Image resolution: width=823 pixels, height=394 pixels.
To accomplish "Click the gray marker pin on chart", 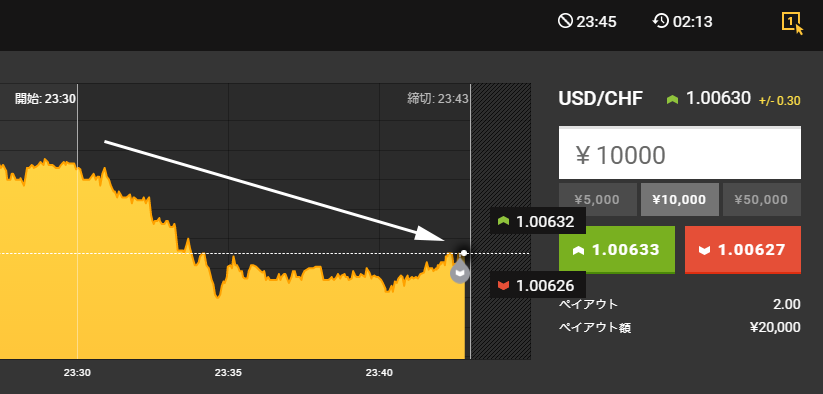I will pyautogui.click(x=460, y=272).
